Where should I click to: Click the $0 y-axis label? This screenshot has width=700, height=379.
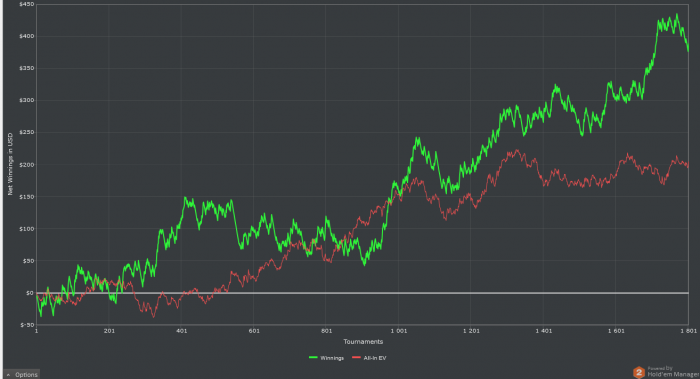coord(29,293)
